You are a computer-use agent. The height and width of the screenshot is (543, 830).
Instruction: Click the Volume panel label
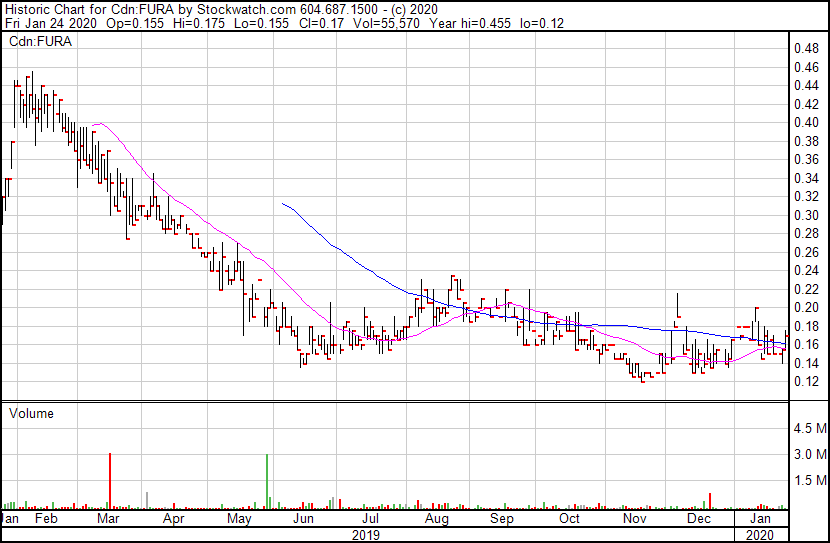point(31,413)
